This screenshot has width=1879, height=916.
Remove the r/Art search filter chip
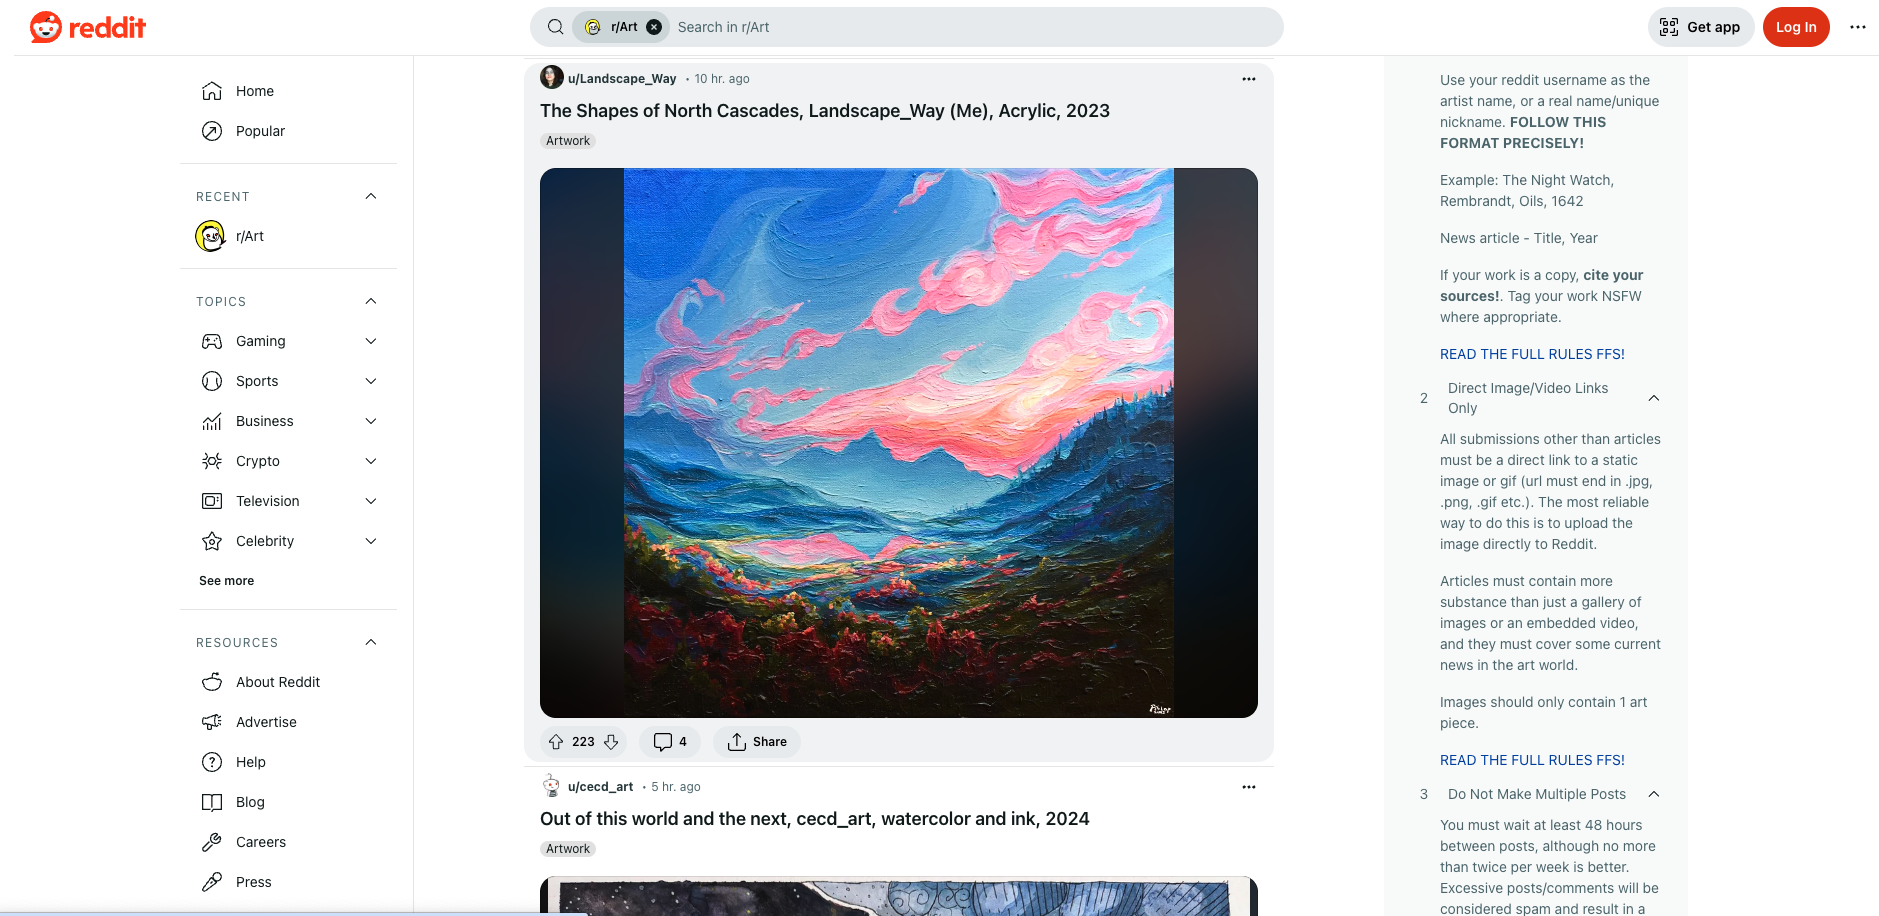click(654, 27)
